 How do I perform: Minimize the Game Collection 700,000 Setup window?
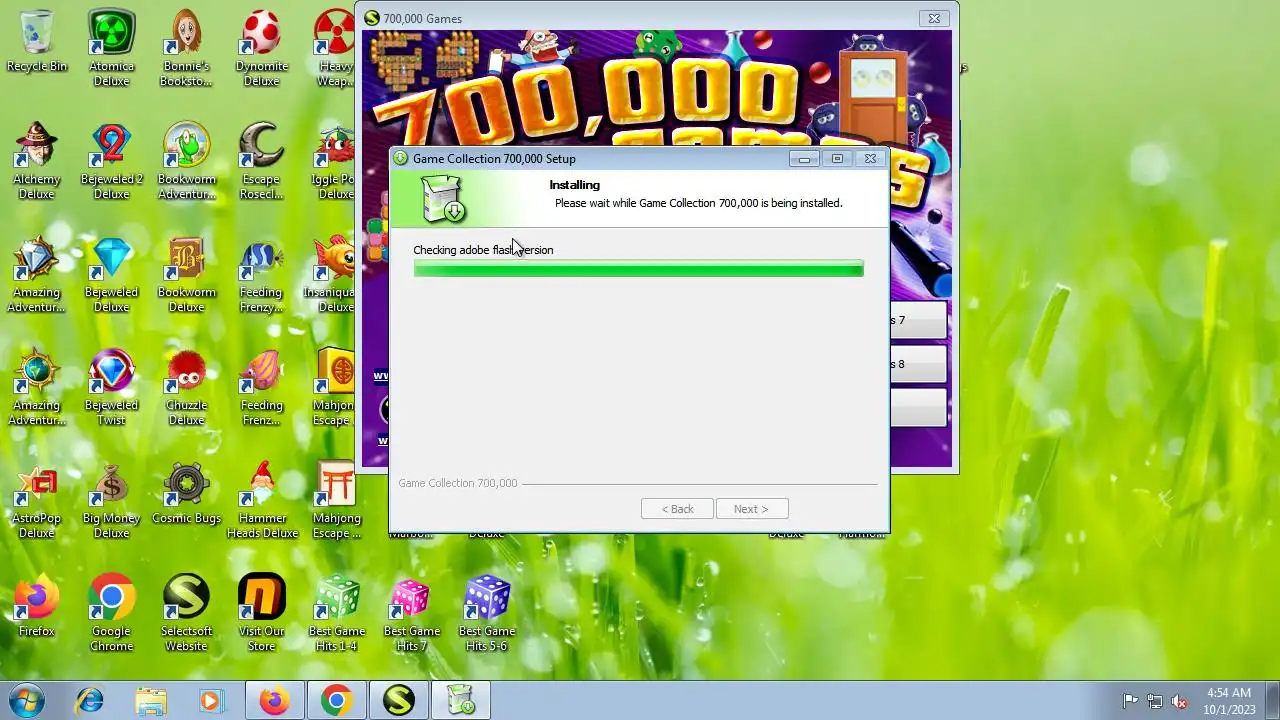pos(804,158)
